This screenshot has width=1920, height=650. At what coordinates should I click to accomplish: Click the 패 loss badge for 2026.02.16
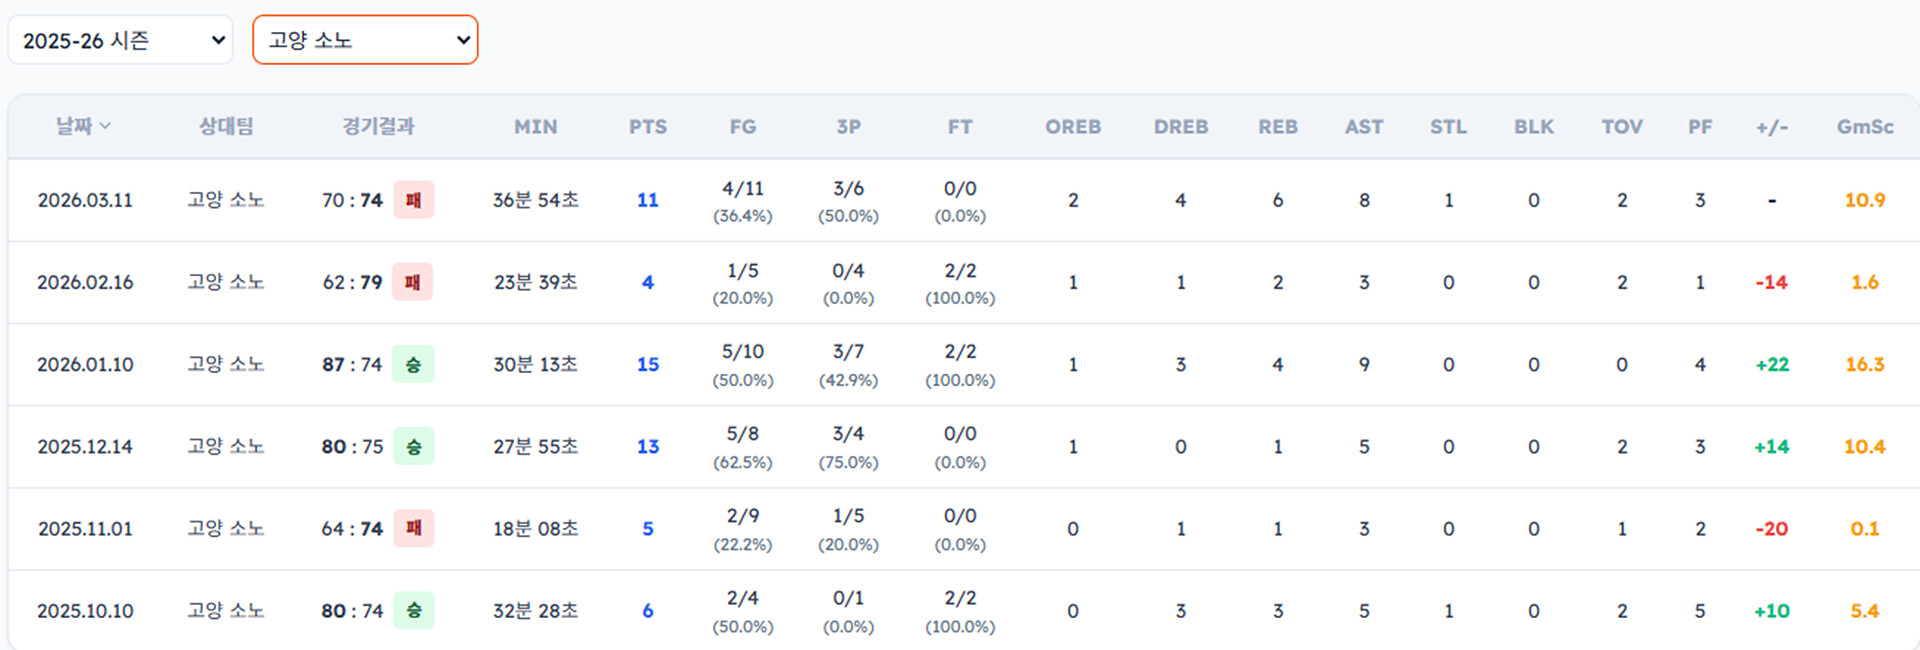coord(412,282)
